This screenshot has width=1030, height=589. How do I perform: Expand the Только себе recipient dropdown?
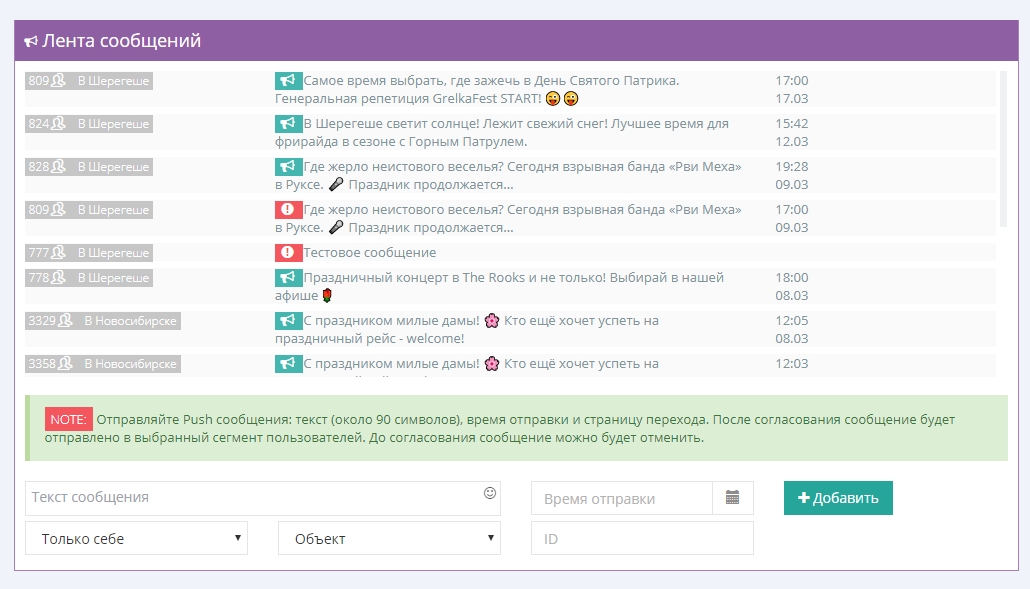coord(137,538)
